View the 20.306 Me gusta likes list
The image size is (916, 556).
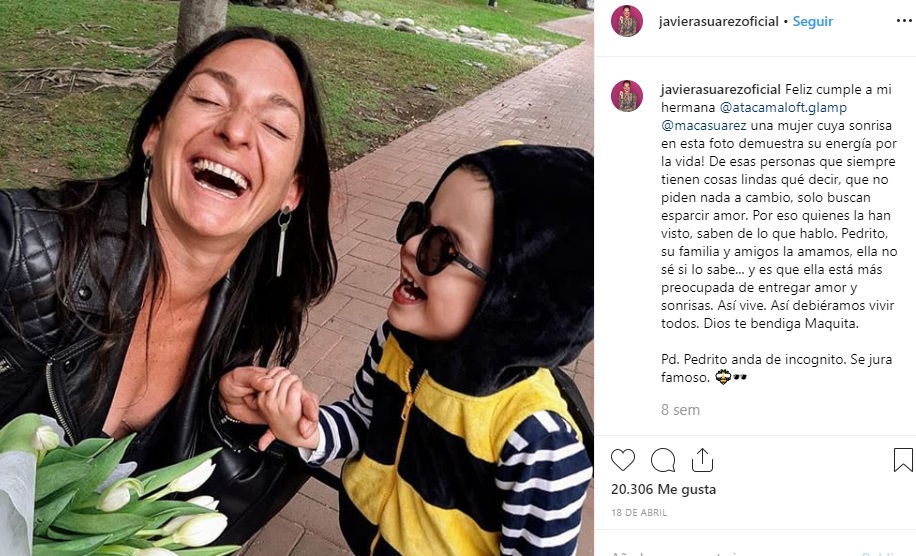[664, 489]
